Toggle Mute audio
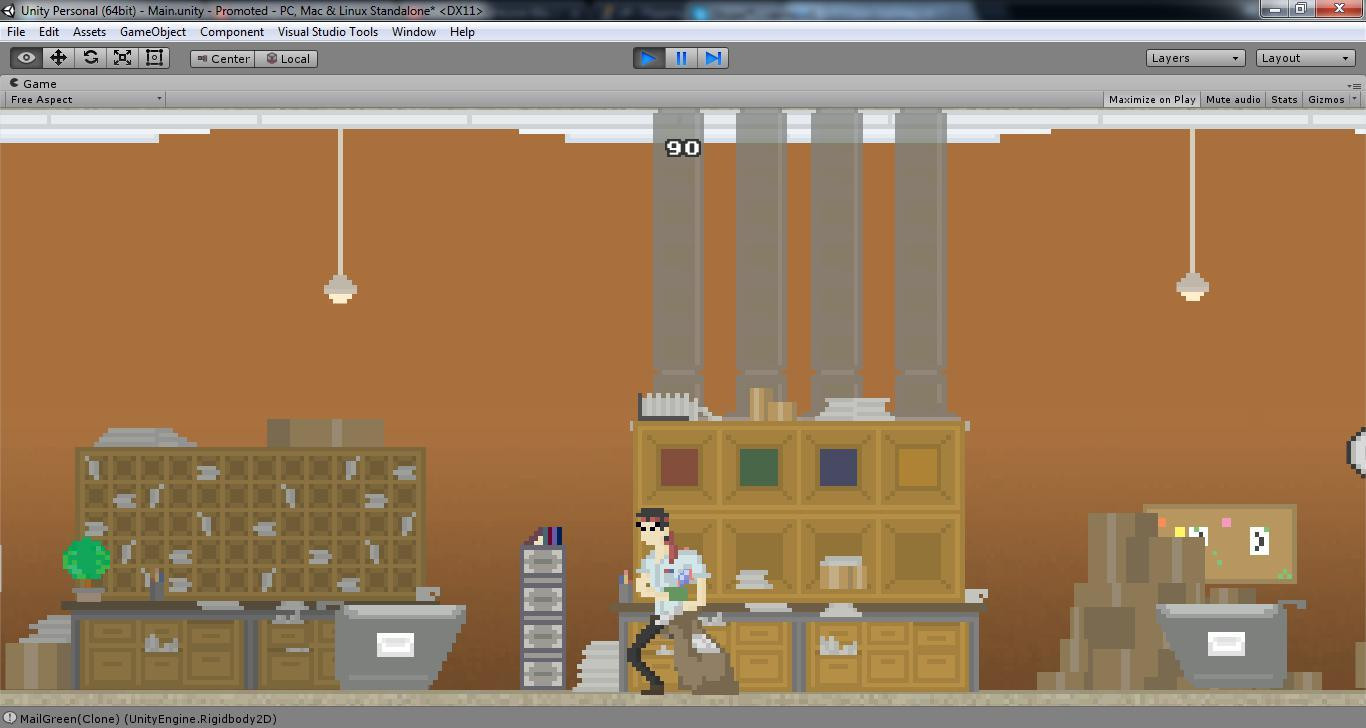The width and height of the screenshot is (1366, 728). 1233,99
